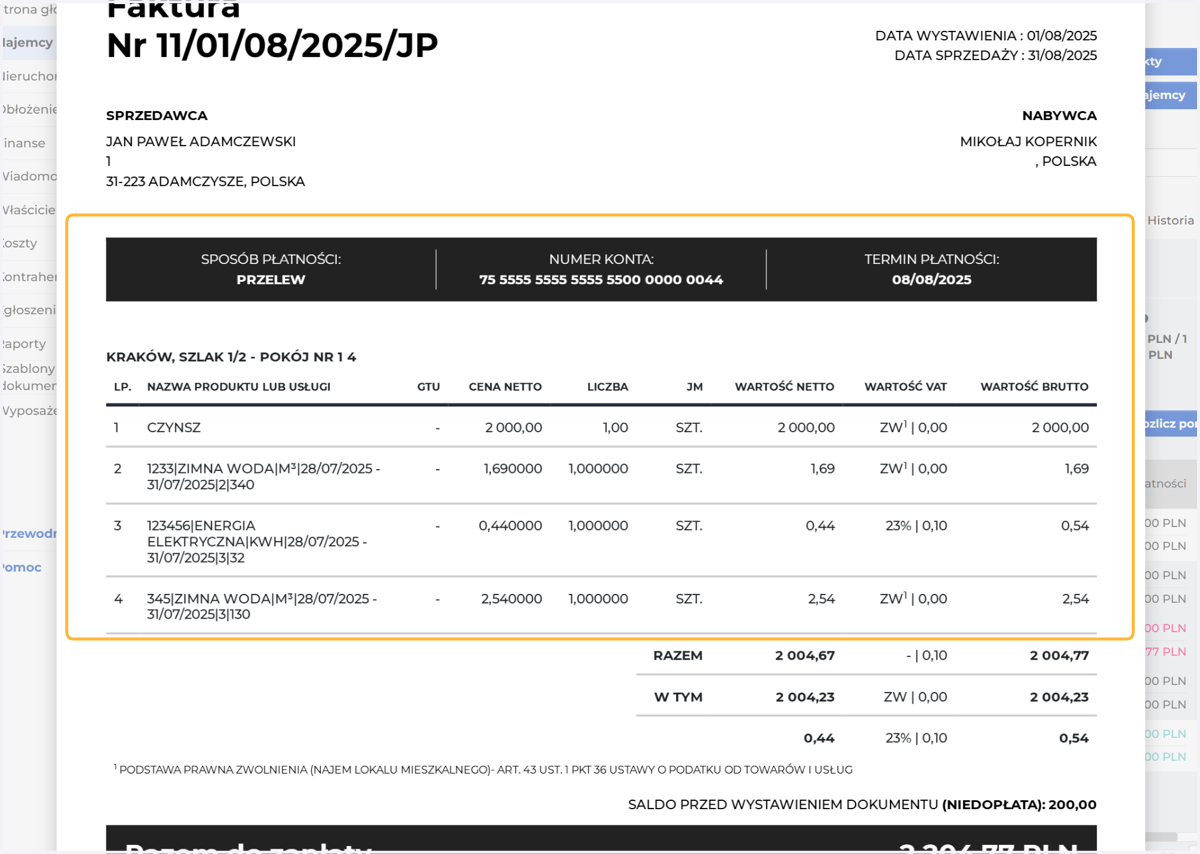This screenshot has height=854, width=1200.
Task: Open the Przewodnik link in the sidebar
Action: 29,534
